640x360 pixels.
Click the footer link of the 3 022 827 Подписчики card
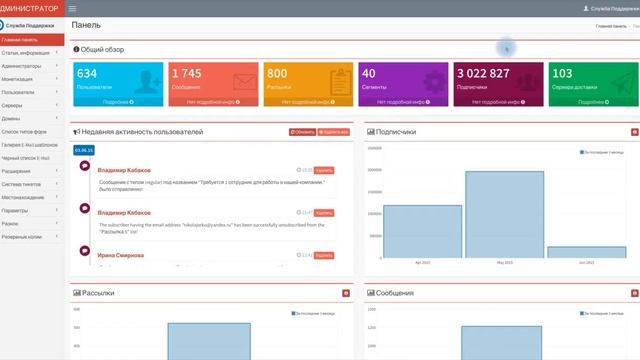(x=498, y=102)
